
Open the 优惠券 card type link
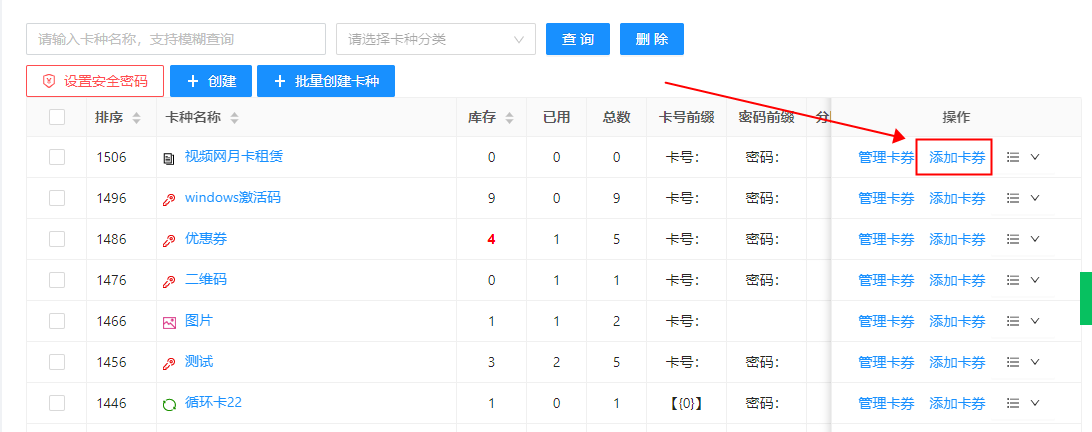(x=206, y=238)
